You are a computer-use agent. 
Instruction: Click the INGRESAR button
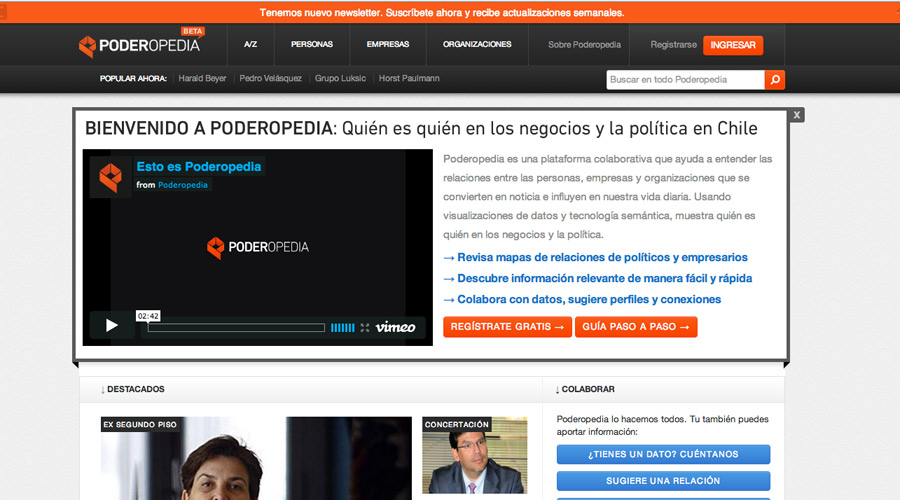[733, 45]
